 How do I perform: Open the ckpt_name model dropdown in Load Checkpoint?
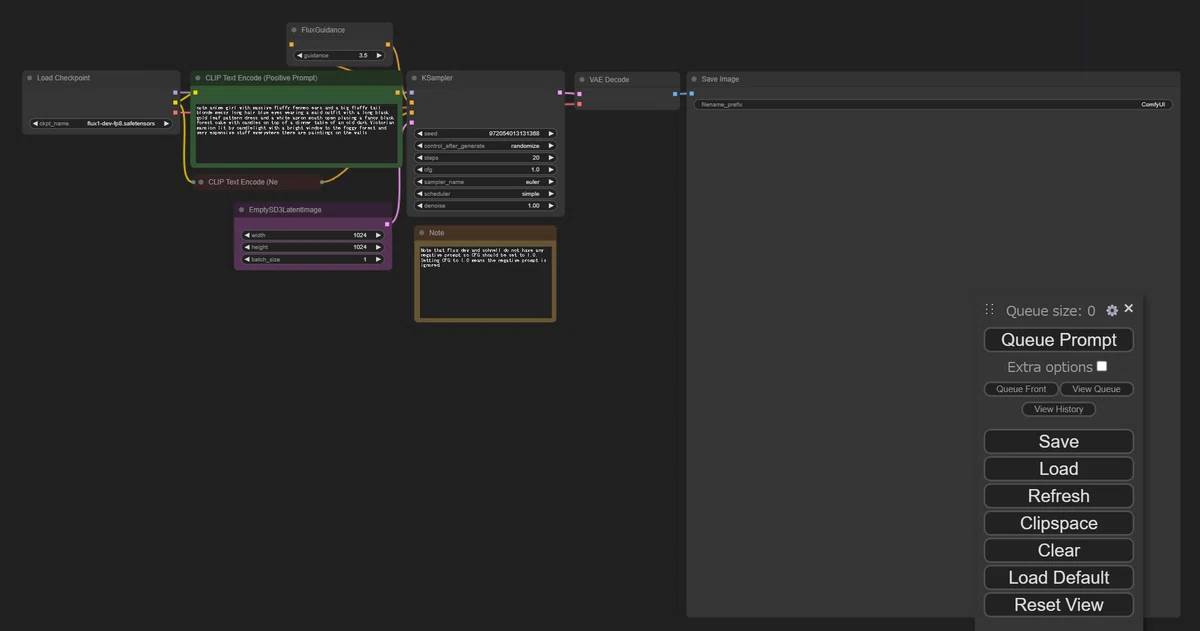tap(101, 124)
